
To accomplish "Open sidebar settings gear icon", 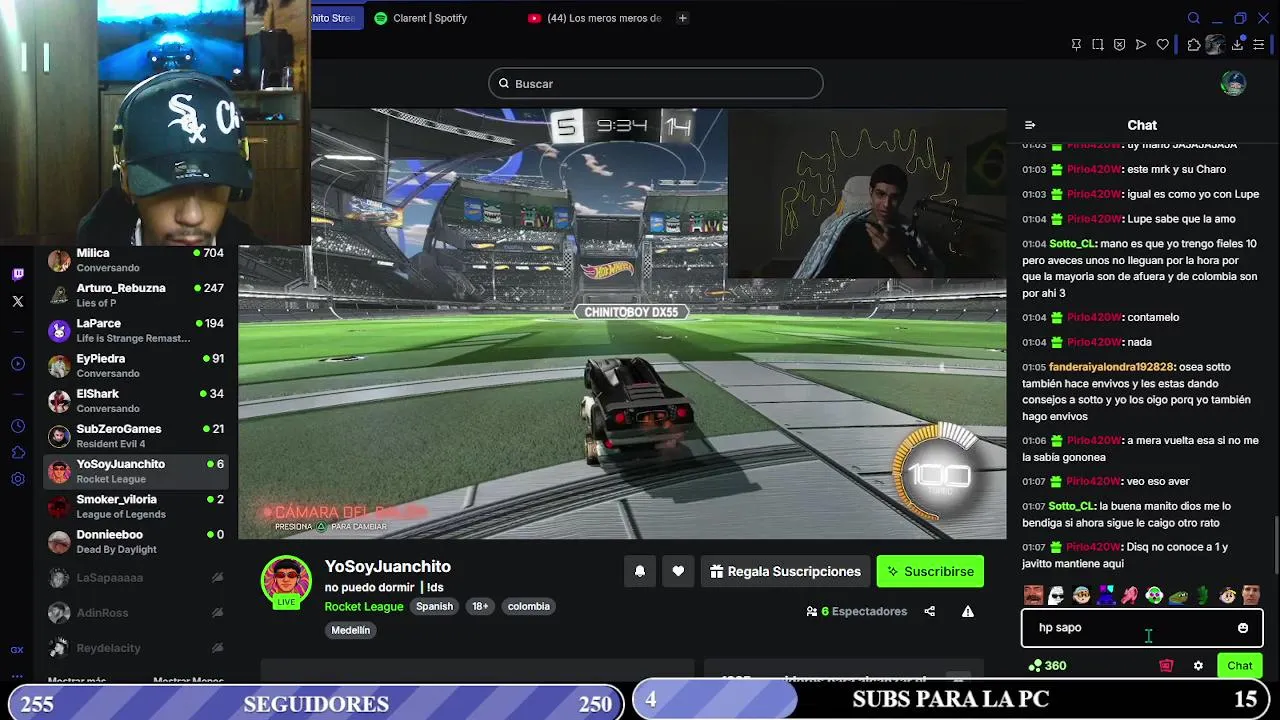I will click(x=18, y=479).
